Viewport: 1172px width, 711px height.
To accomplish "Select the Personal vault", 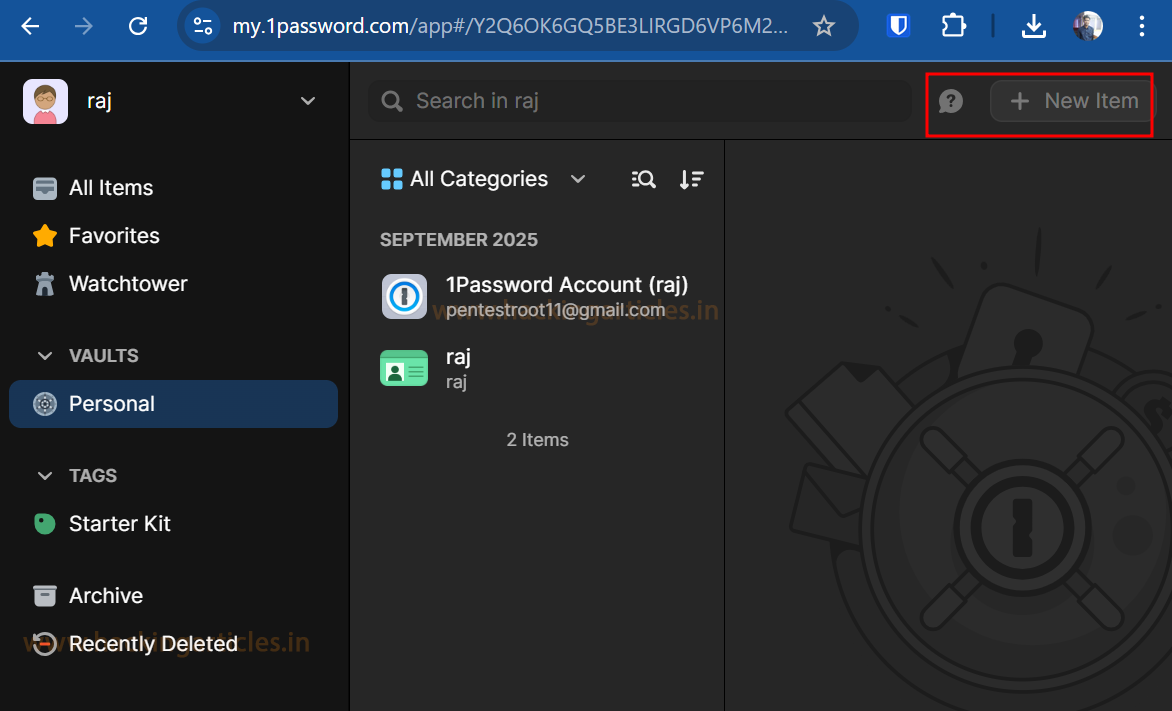I will pyautogui.click(x=173, y=404).
